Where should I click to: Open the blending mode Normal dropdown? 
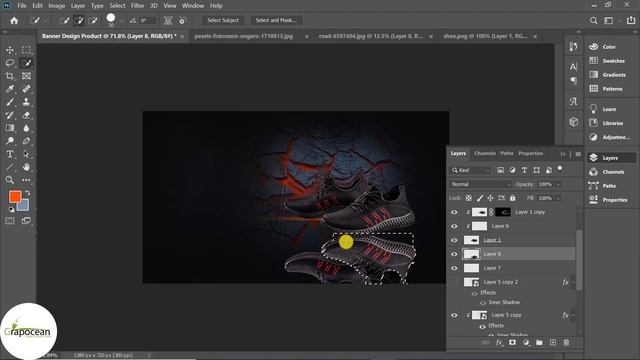pos(480,184)
